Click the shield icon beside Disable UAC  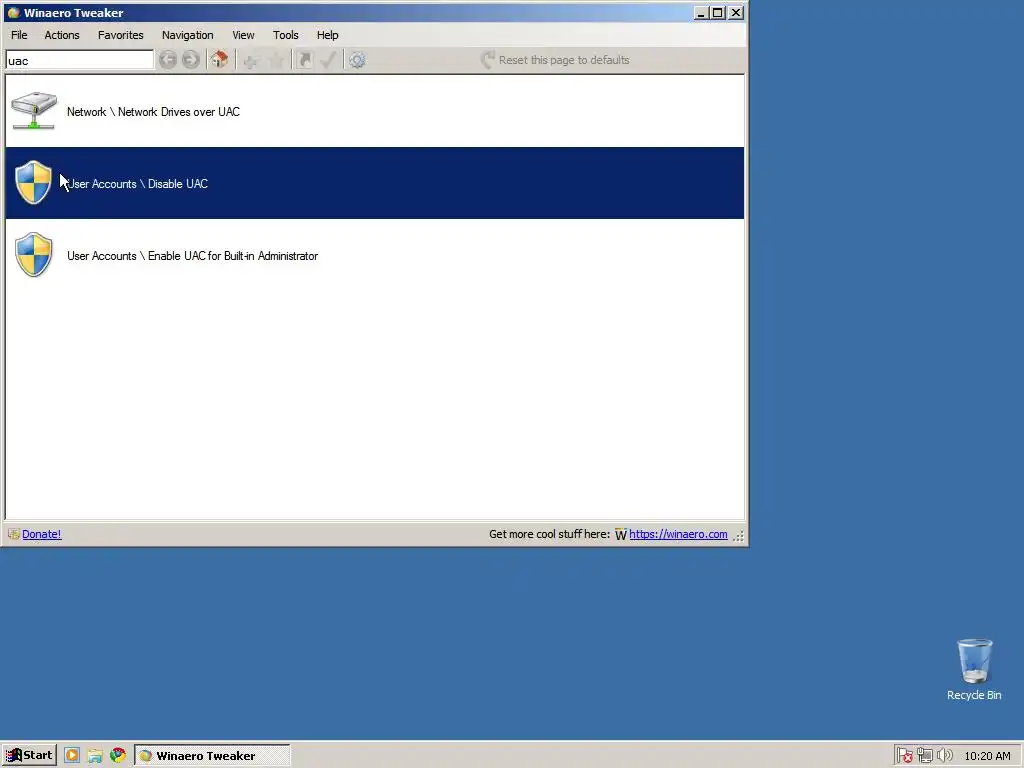tap(33, 183)
